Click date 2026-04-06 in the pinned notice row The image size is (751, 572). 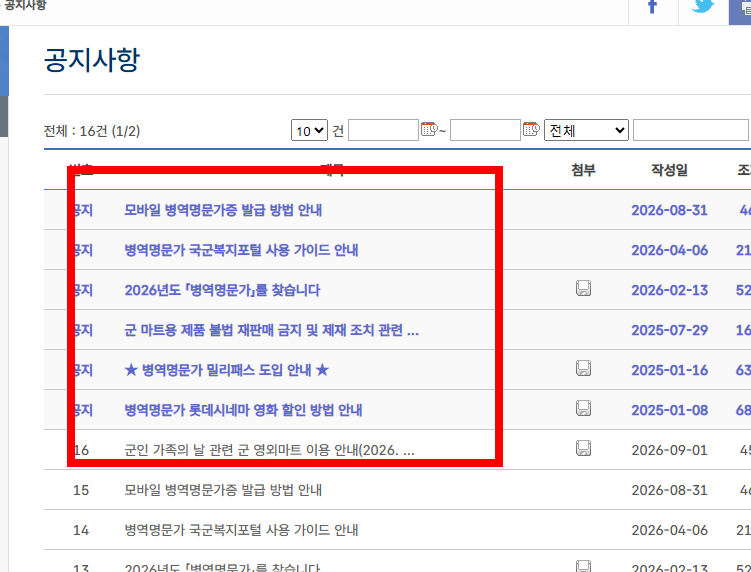point(670,251)
